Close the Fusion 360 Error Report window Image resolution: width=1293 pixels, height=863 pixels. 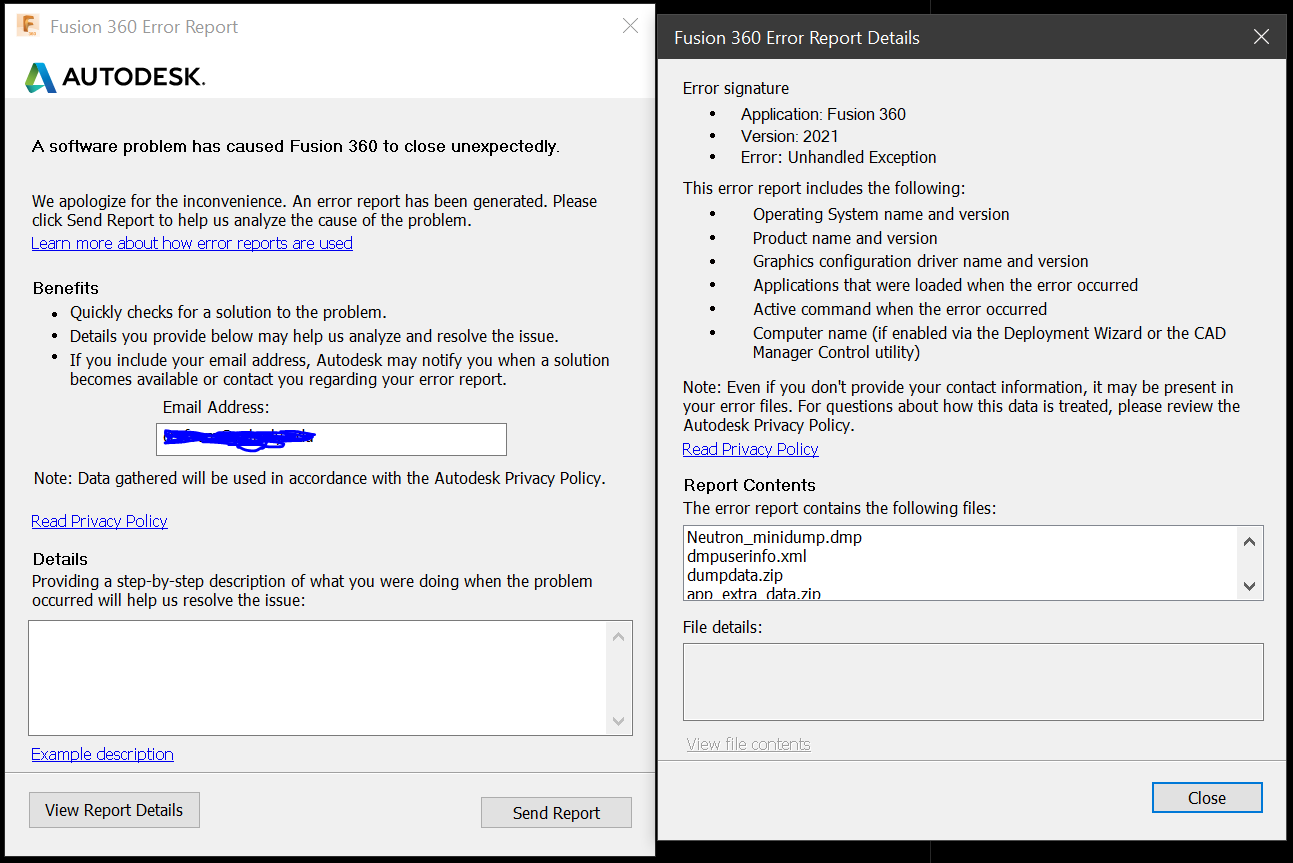click(x=630, y=26)
